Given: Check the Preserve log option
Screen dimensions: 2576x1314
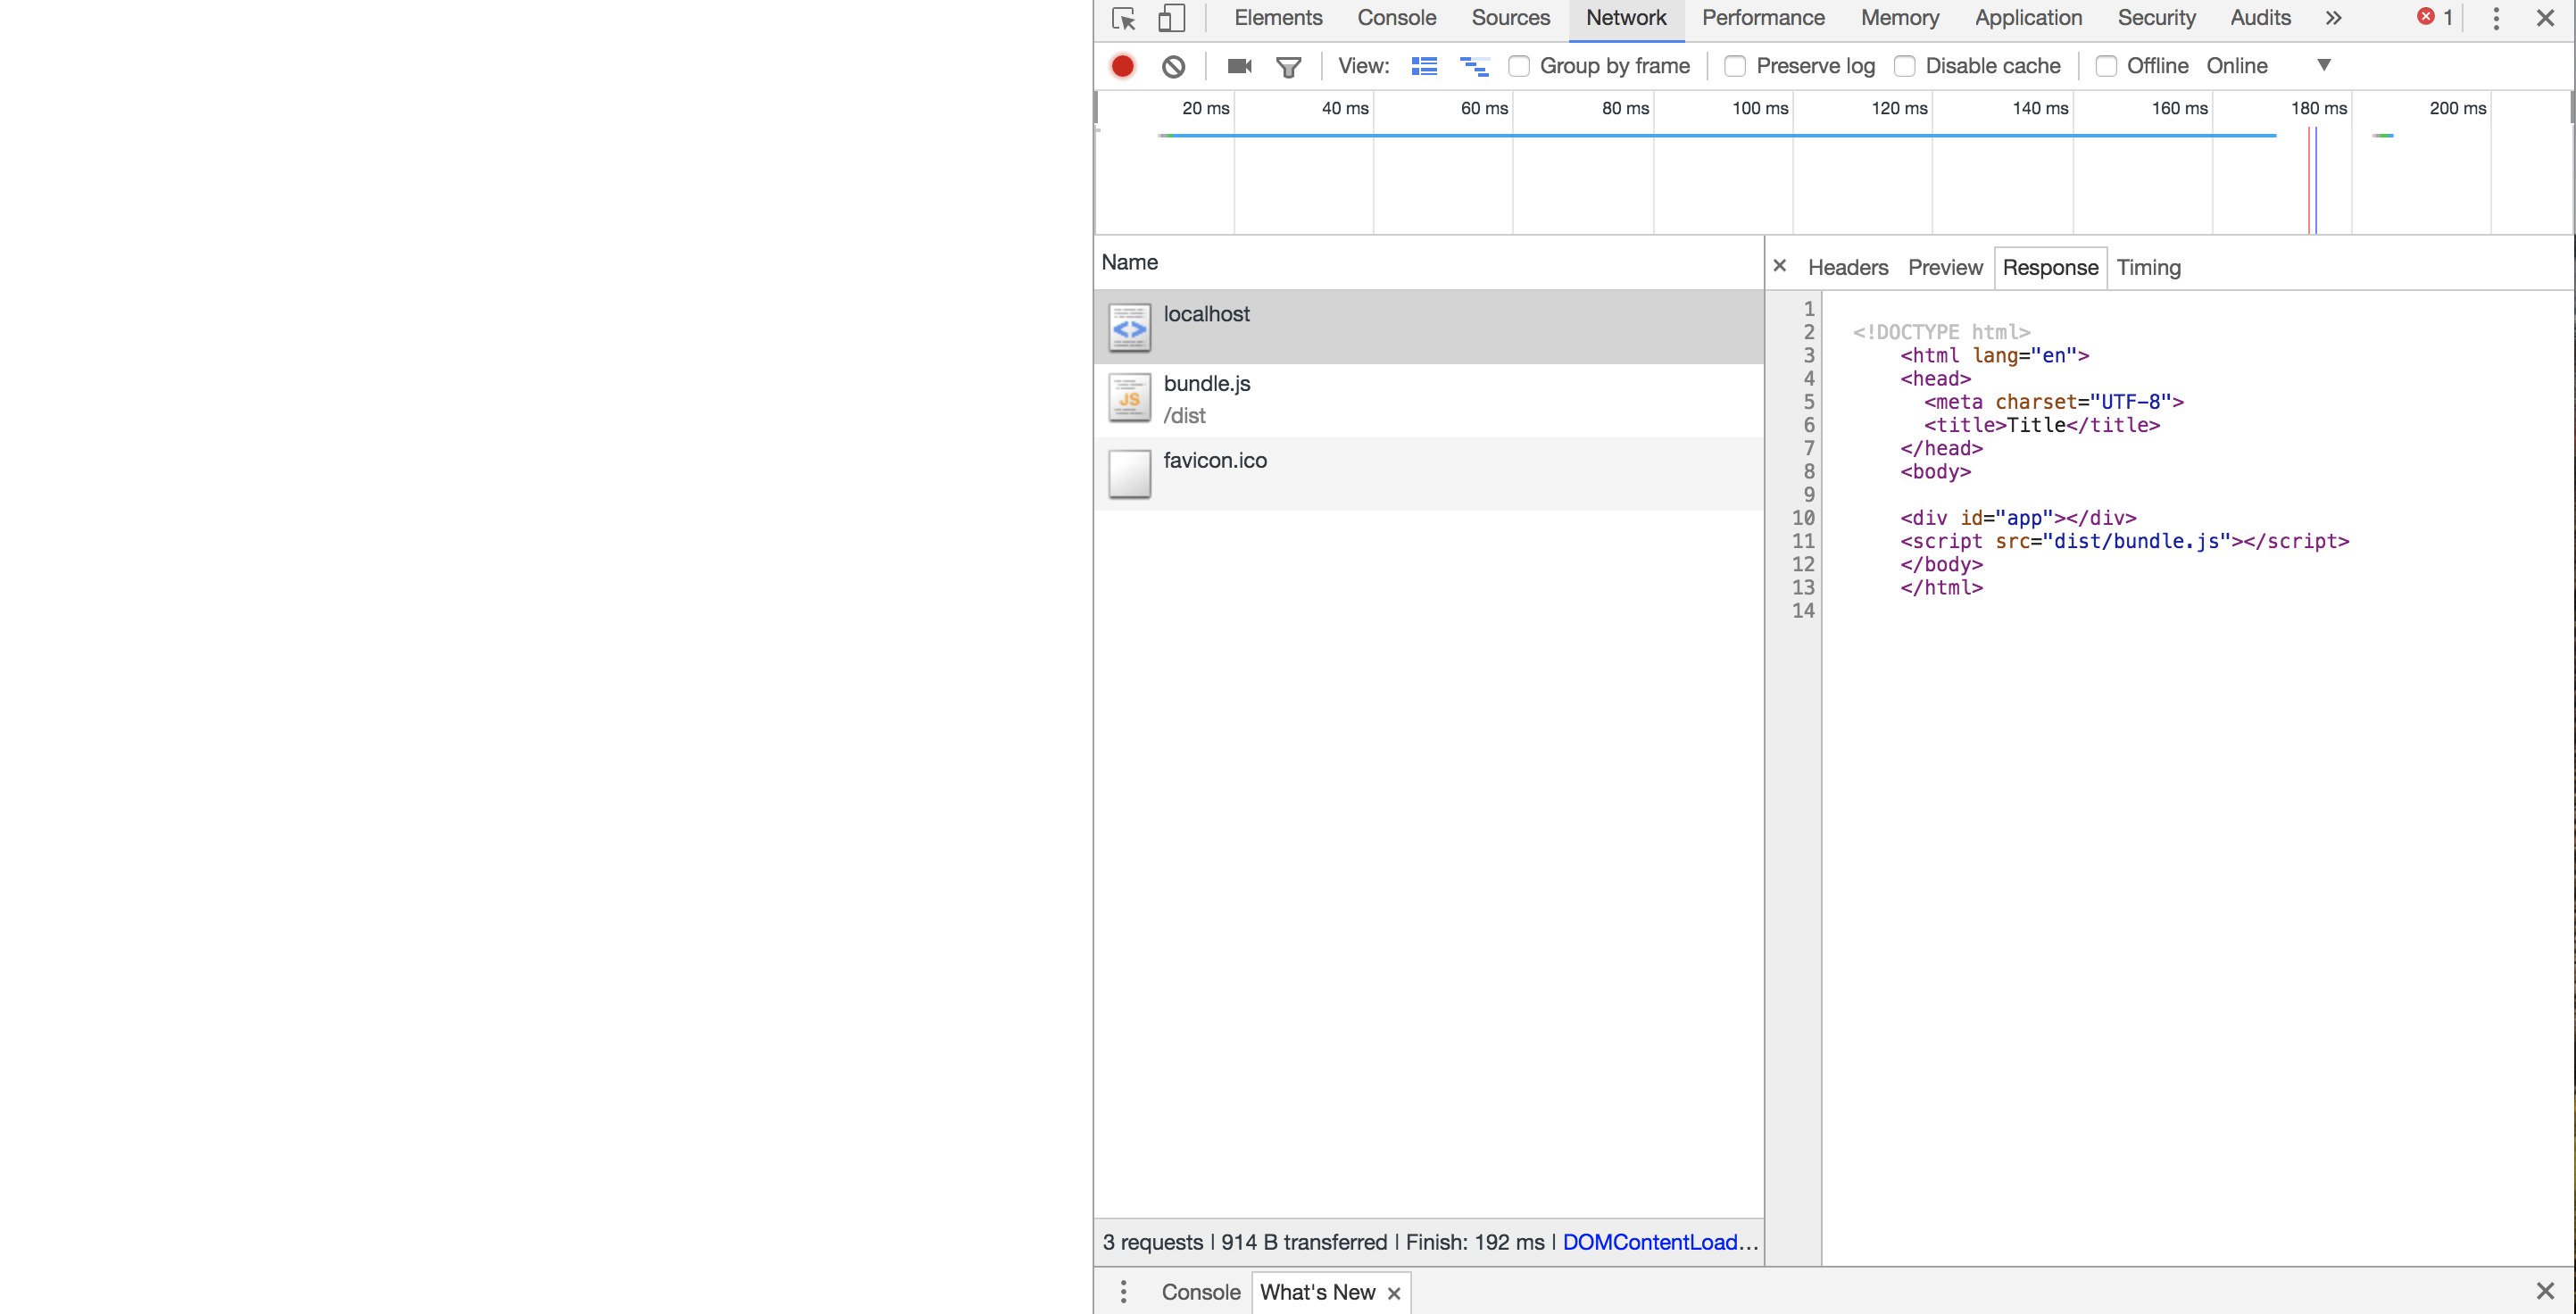Looking at the screenshot, I should 1735,66.
